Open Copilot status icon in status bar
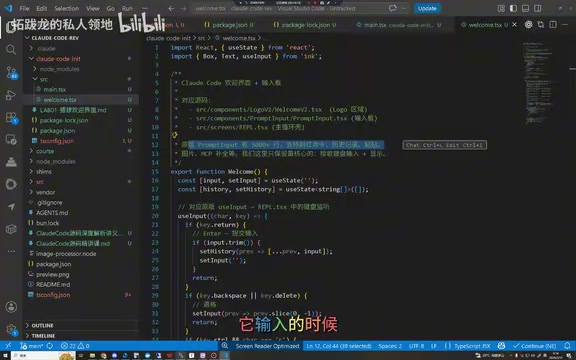Viewport: 576px width, 360px height. pyautogui.click(x=501, y=346)
